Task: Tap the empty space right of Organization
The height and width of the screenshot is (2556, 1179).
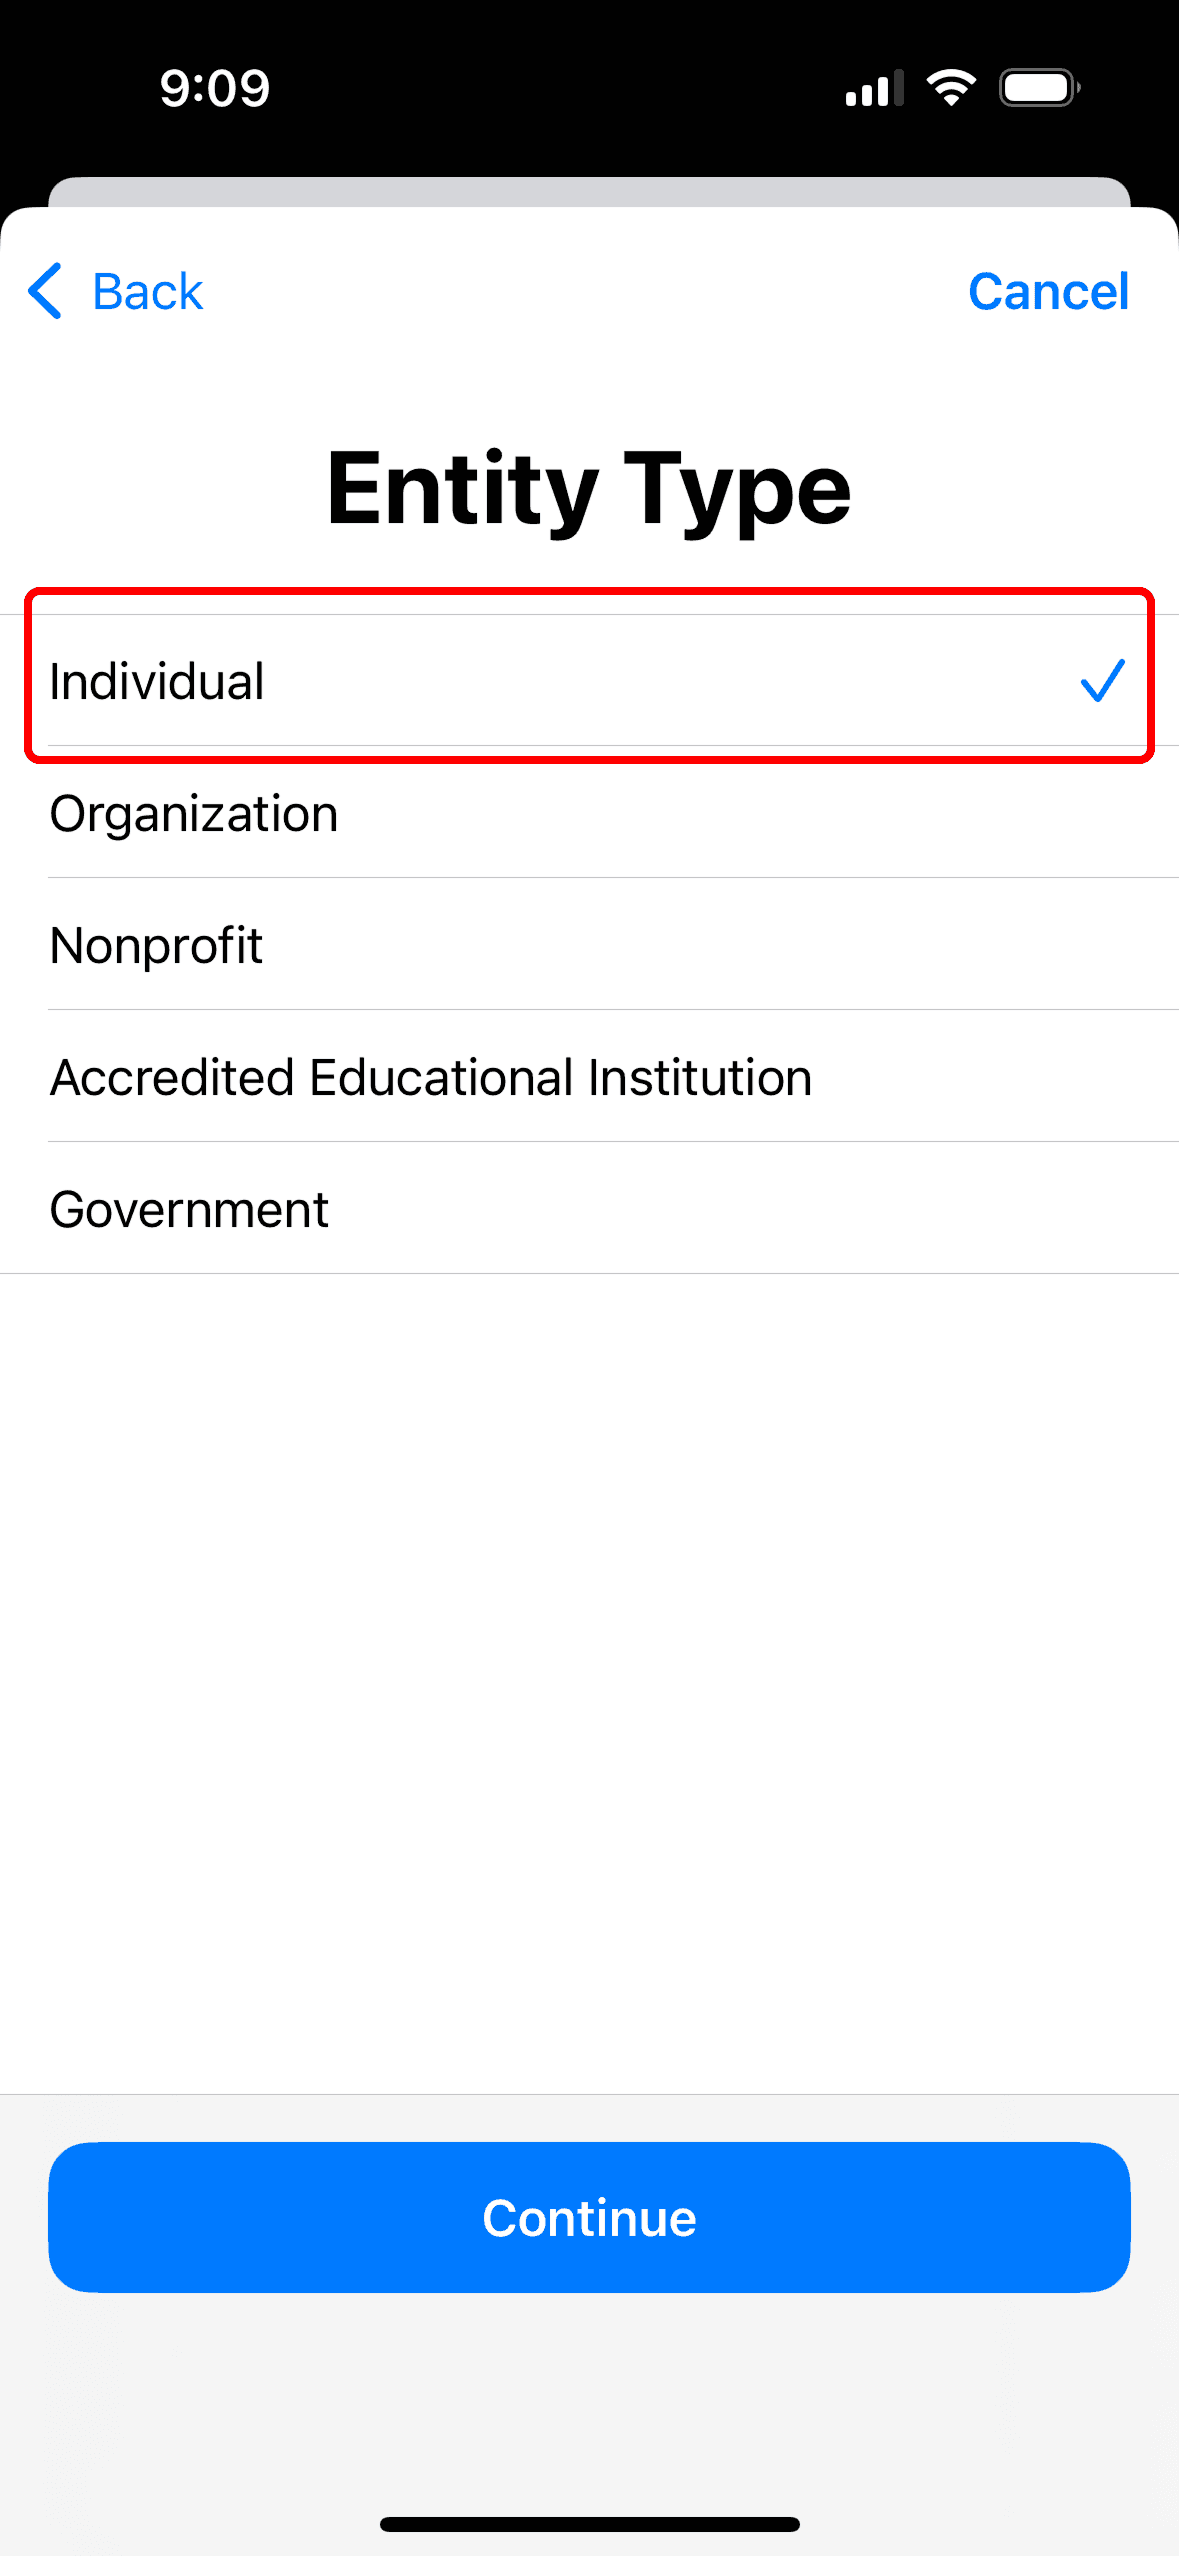Action: coord(760,814)
